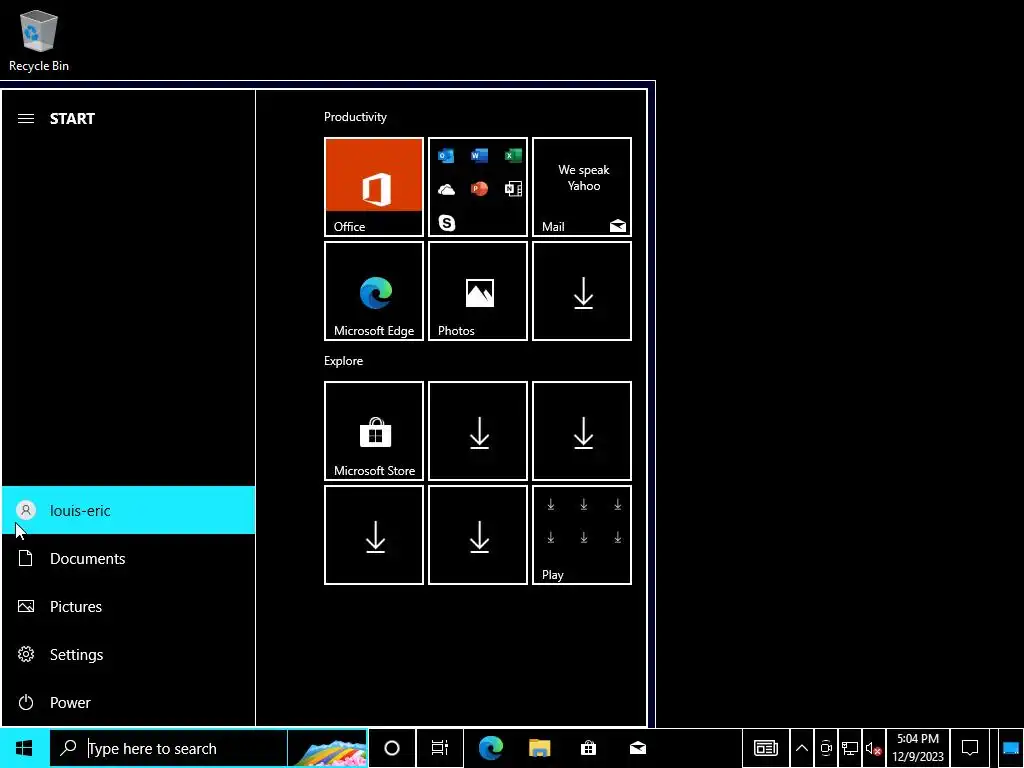Viewport: 1024px width, 768px height.
Task: Launch Excel from the Office apps folder tile
Action: pos(513,155)
